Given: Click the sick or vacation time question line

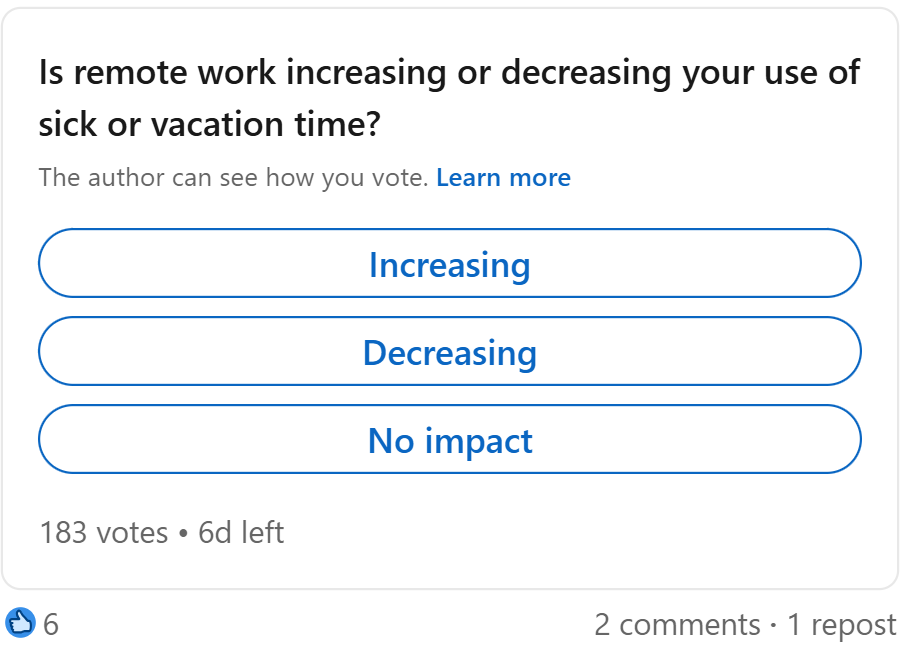Looking at the screenshot, I should pyautogui.click(x=210, y=125).
